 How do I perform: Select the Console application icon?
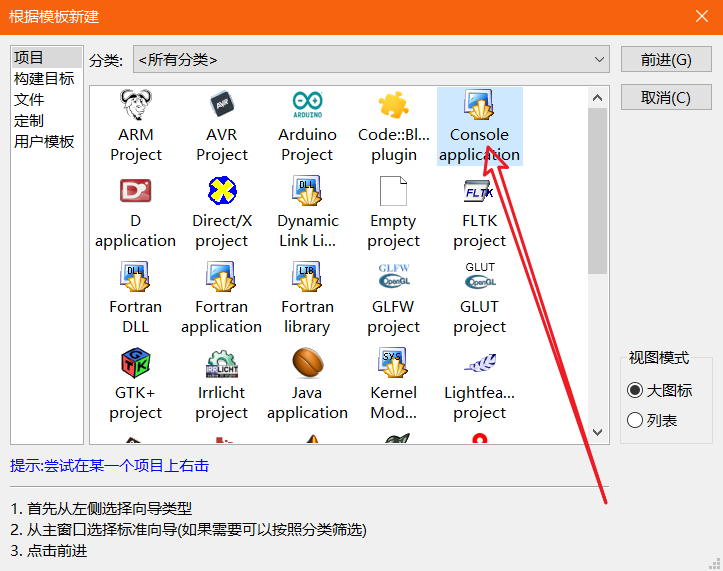tap(480, 104)
